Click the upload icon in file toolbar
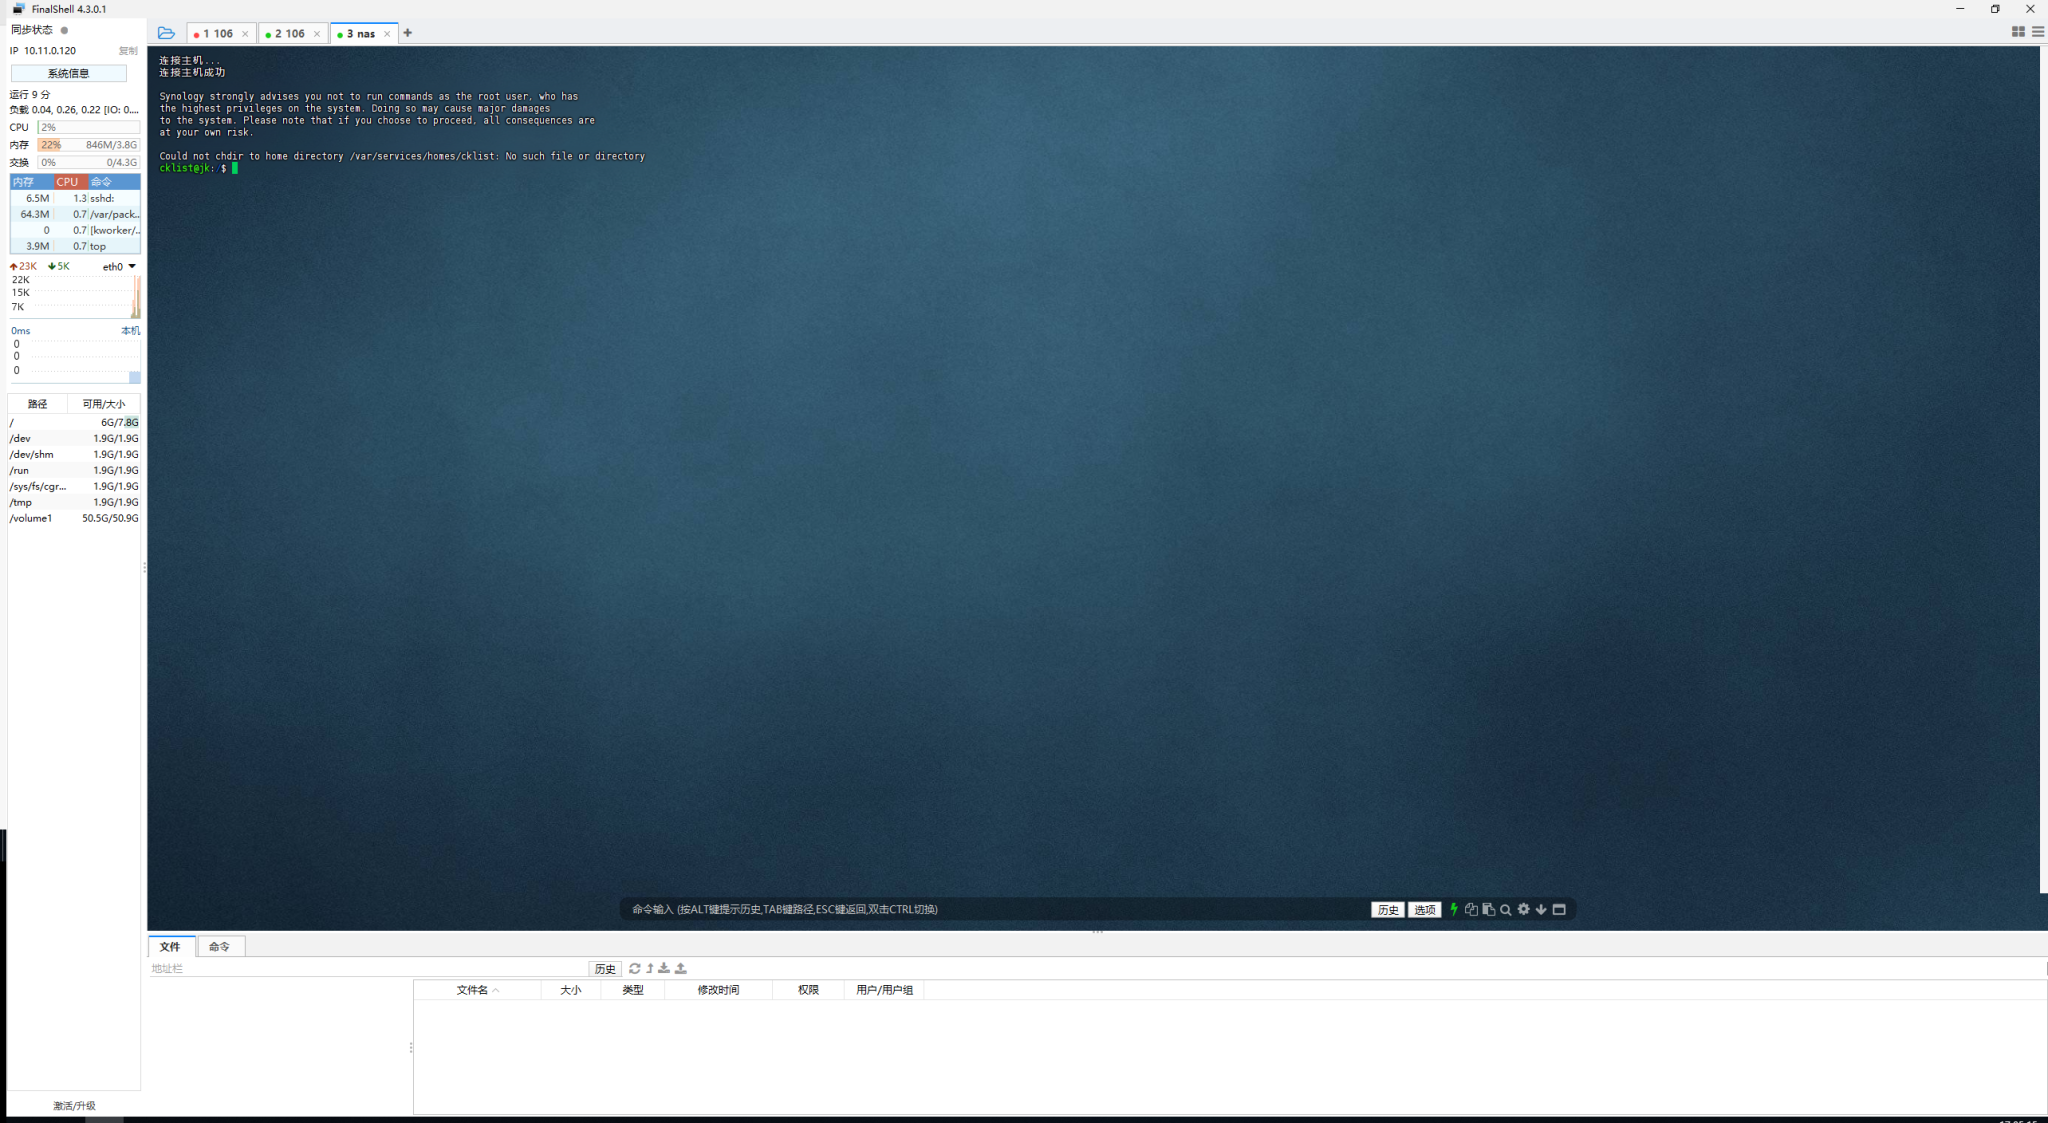 681,968
